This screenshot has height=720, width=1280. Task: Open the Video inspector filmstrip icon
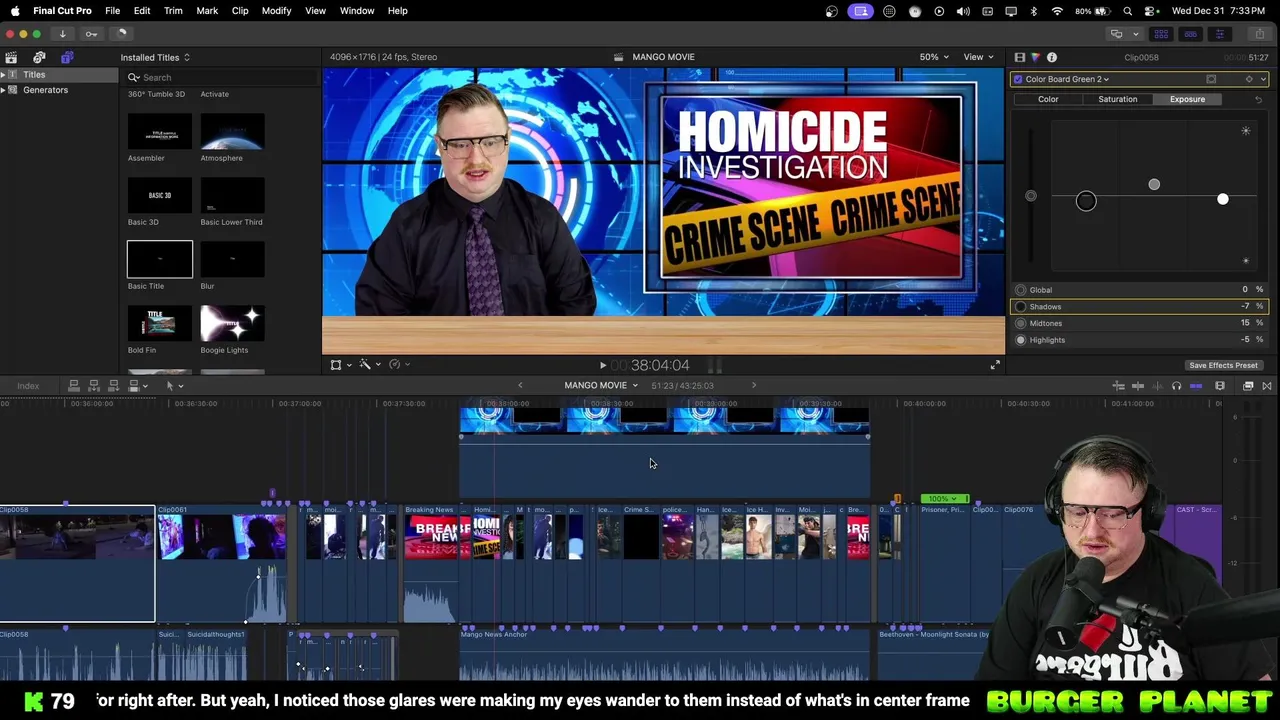tap(1019, 57)
